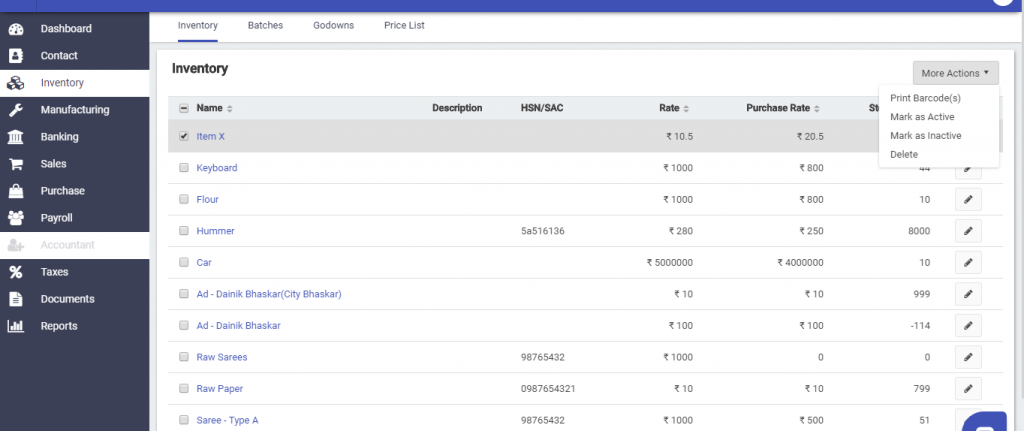
Task: Choose Print Barcode(s) from menu
Action: tap(925, 98)
